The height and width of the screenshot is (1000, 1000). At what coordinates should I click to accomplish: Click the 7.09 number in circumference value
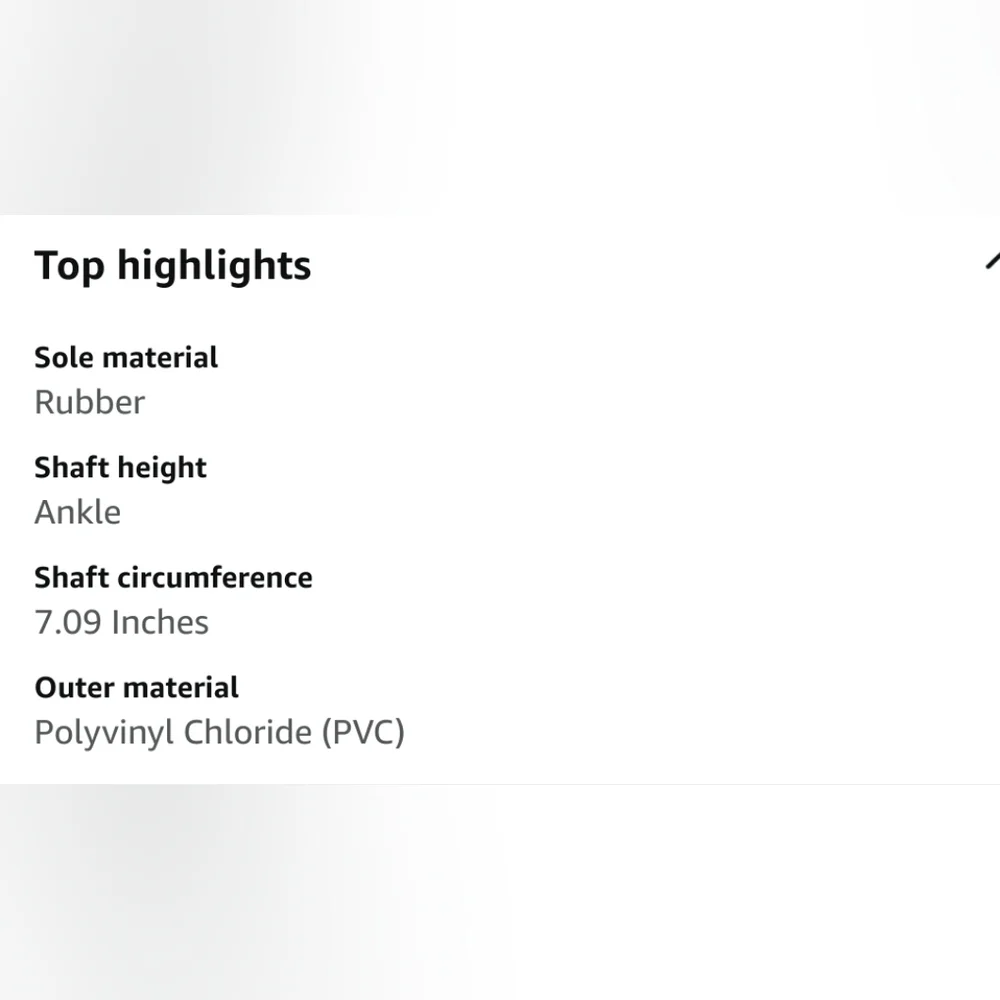[68, 622]
